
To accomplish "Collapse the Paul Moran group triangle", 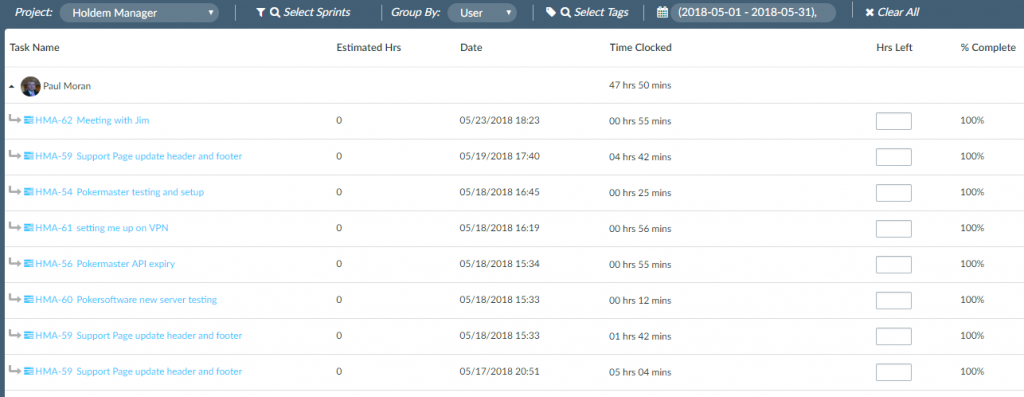I will (12, 87).
